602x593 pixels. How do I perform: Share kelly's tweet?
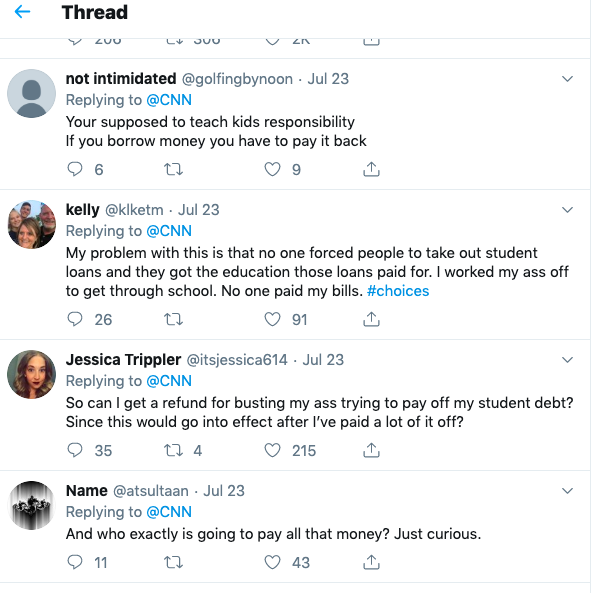(x=371, y=320)
